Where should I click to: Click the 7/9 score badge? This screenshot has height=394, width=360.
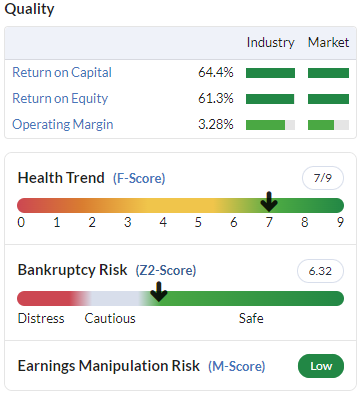coord(323,178)
